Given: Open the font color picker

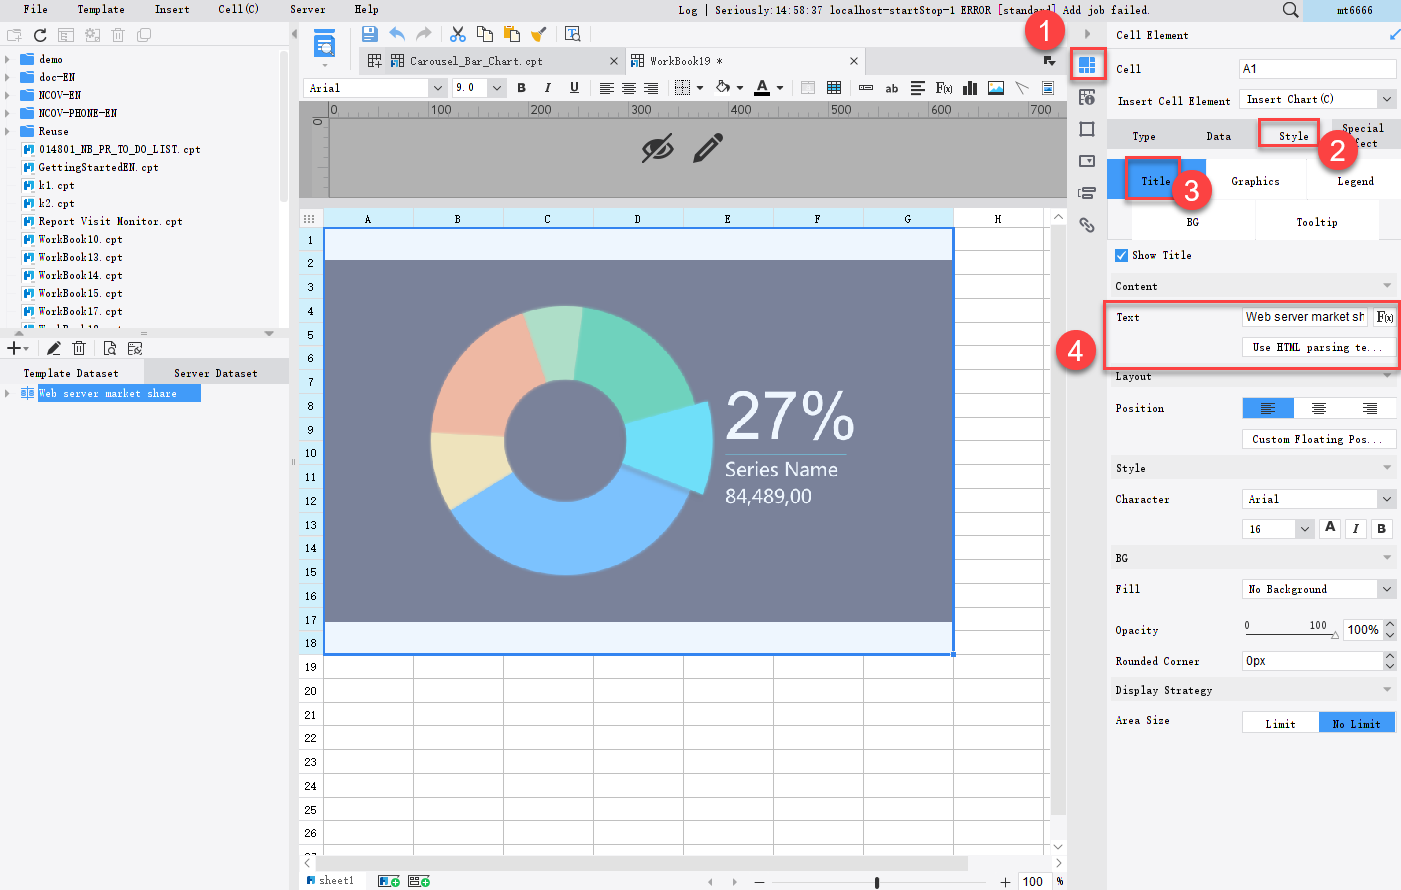Looking at the screenshot, I should pos(764,87).
